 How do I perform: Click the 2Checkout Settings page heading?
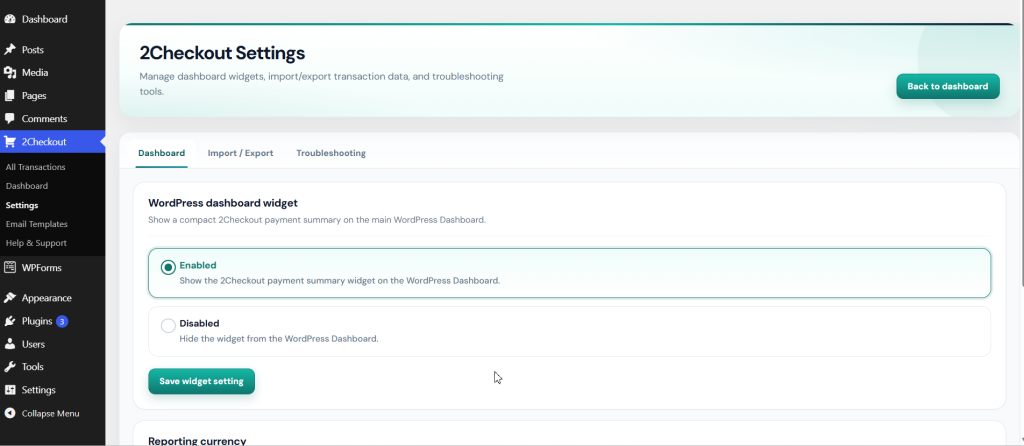(x=222, y=52)
